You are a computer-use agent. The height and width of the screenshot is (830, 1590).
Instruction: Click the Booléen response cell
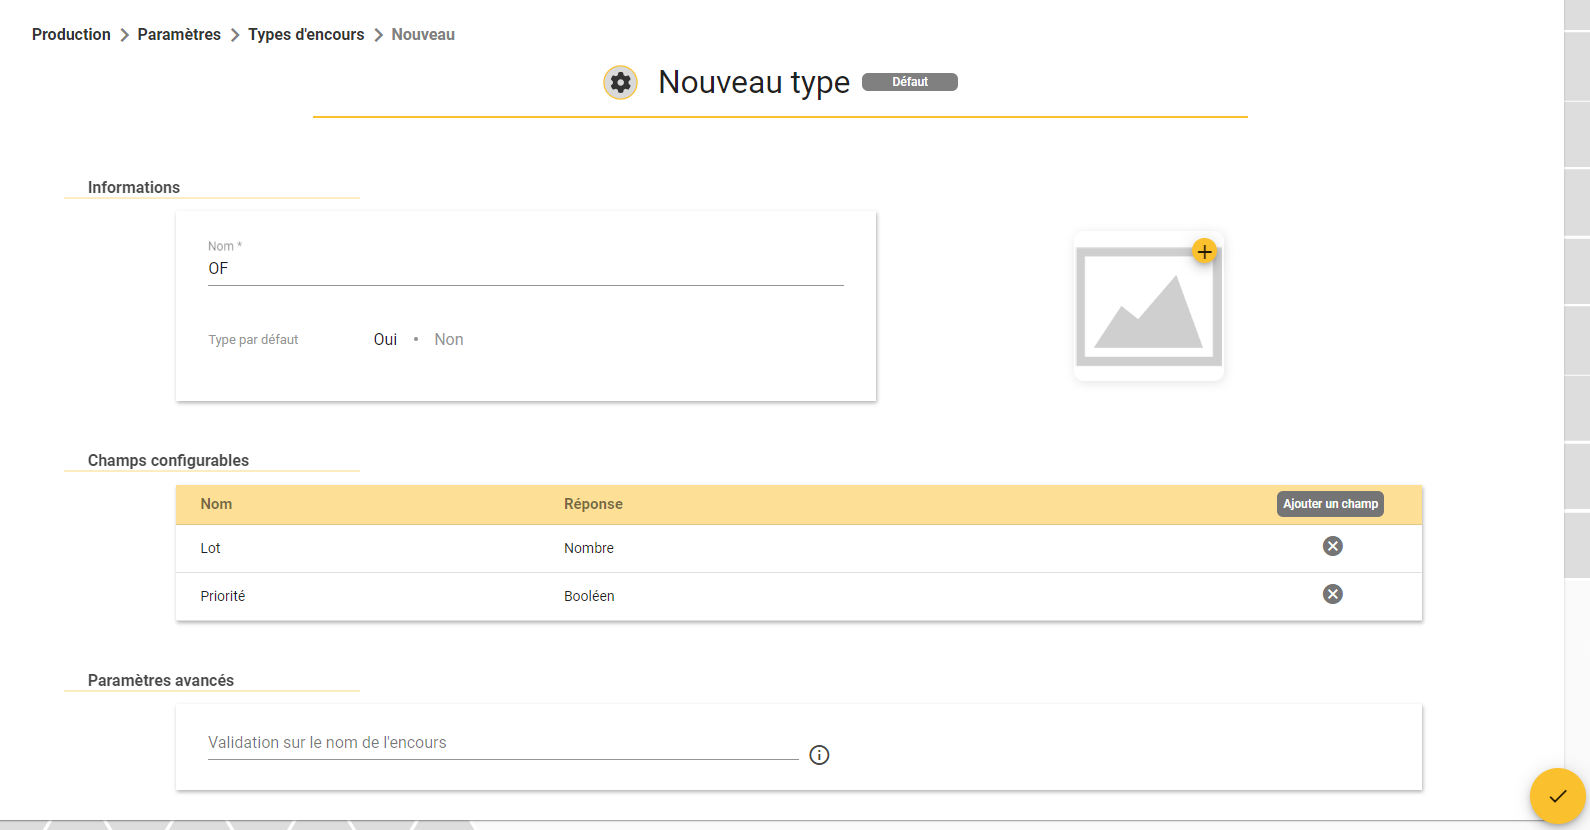click(x=589, y=596)
